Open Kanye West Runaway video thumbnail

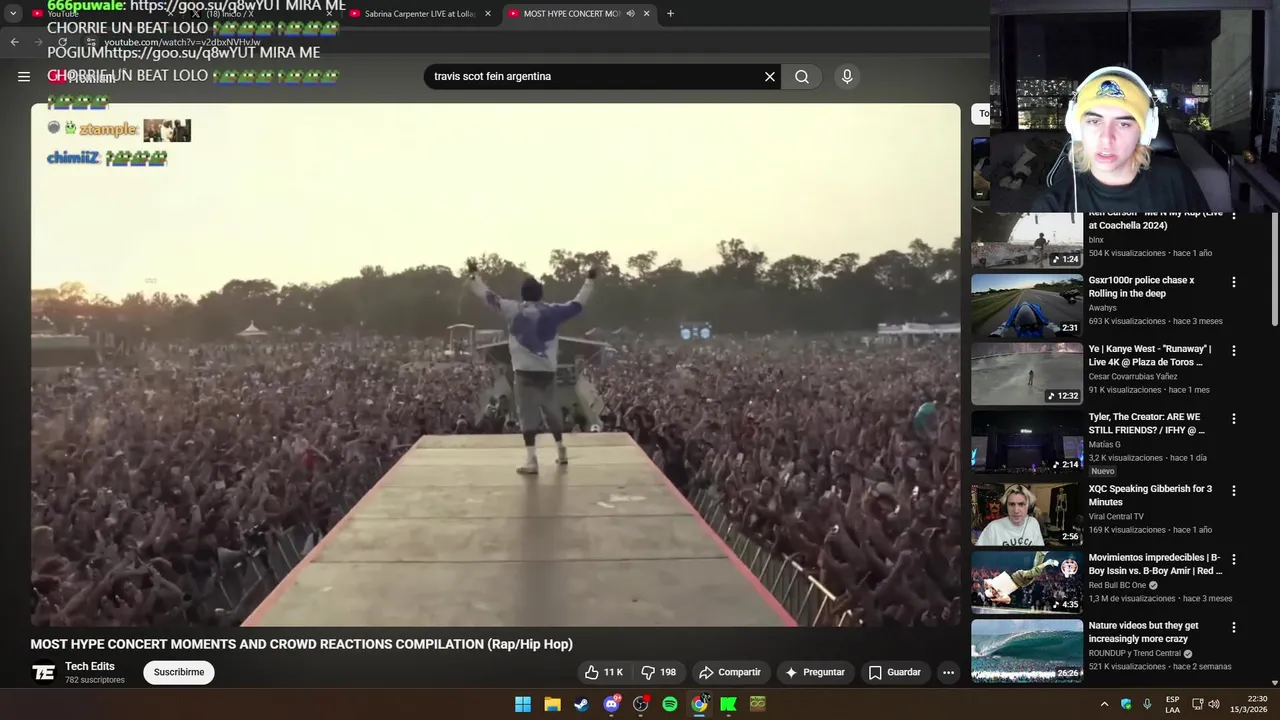click(x=1027, y=373)
